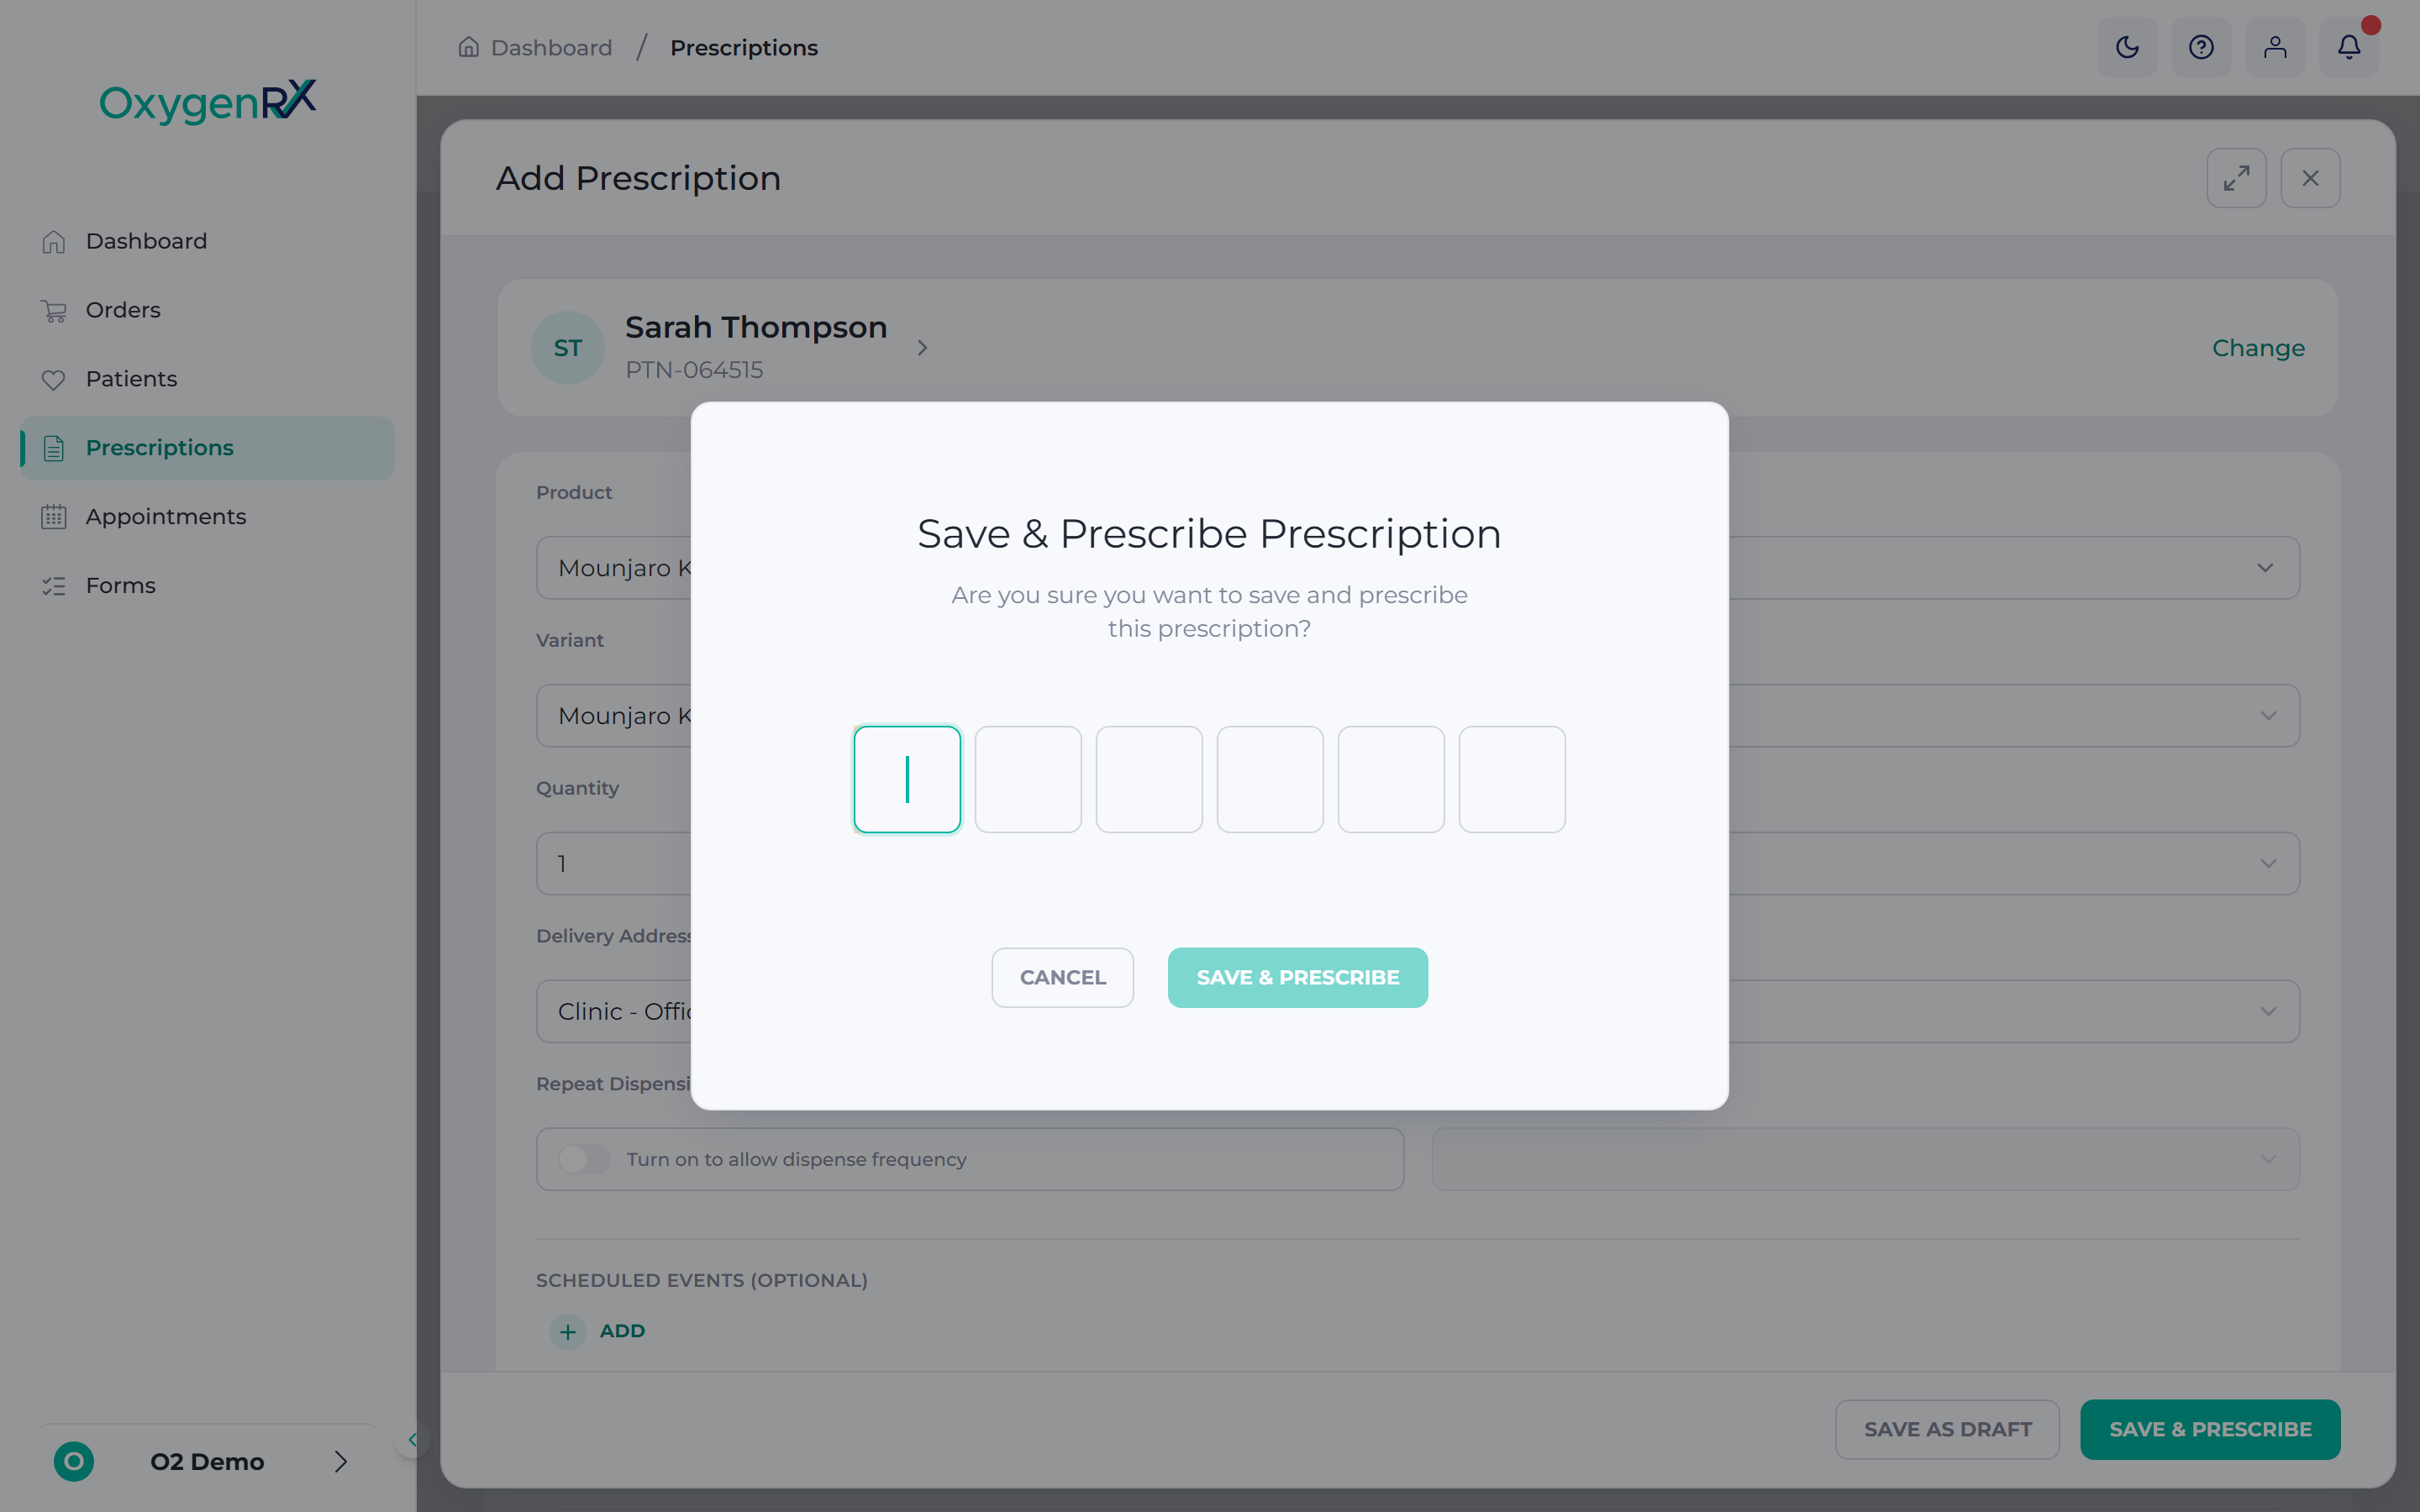Expand the Quantity row dropdown arrow
Screen dimensions: 2420x1512
tap(2268, 864)
